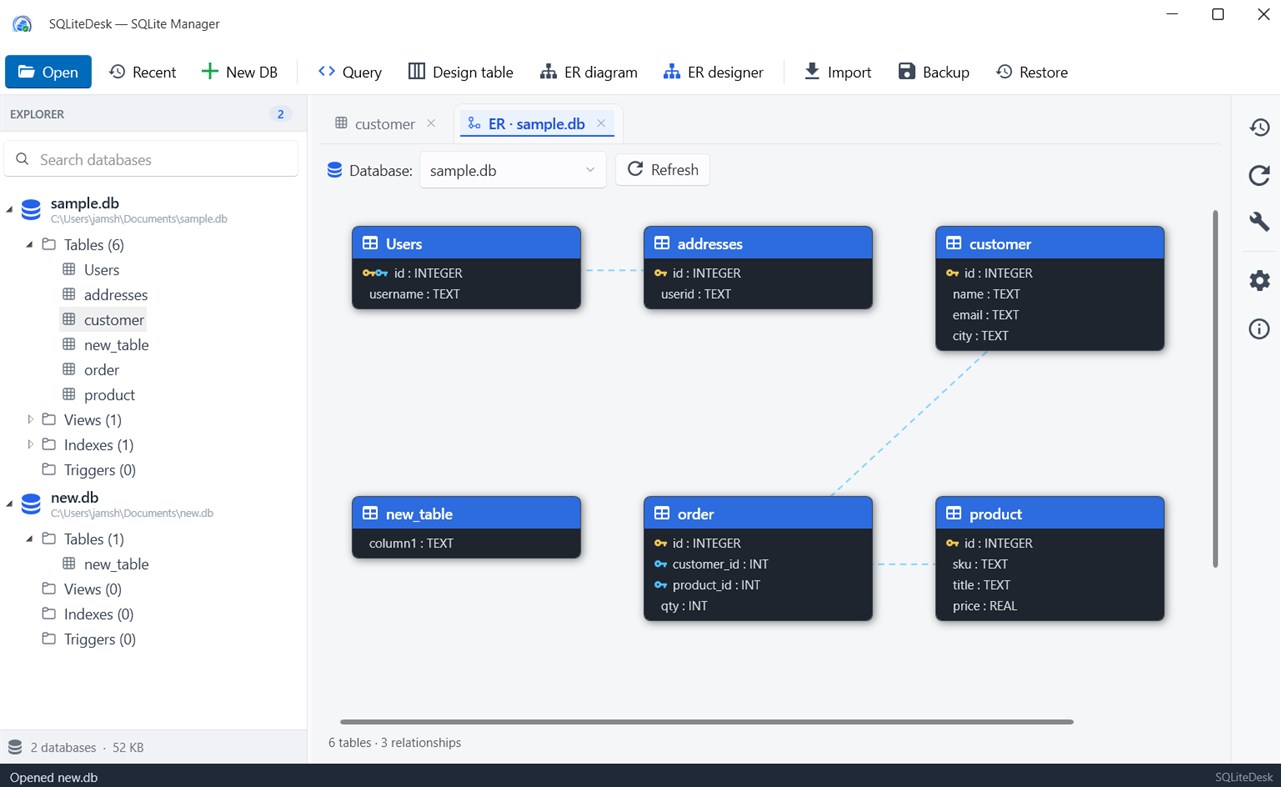
Task: Click the Open database button
Action: pyautogui.click(x=48, y=72)
